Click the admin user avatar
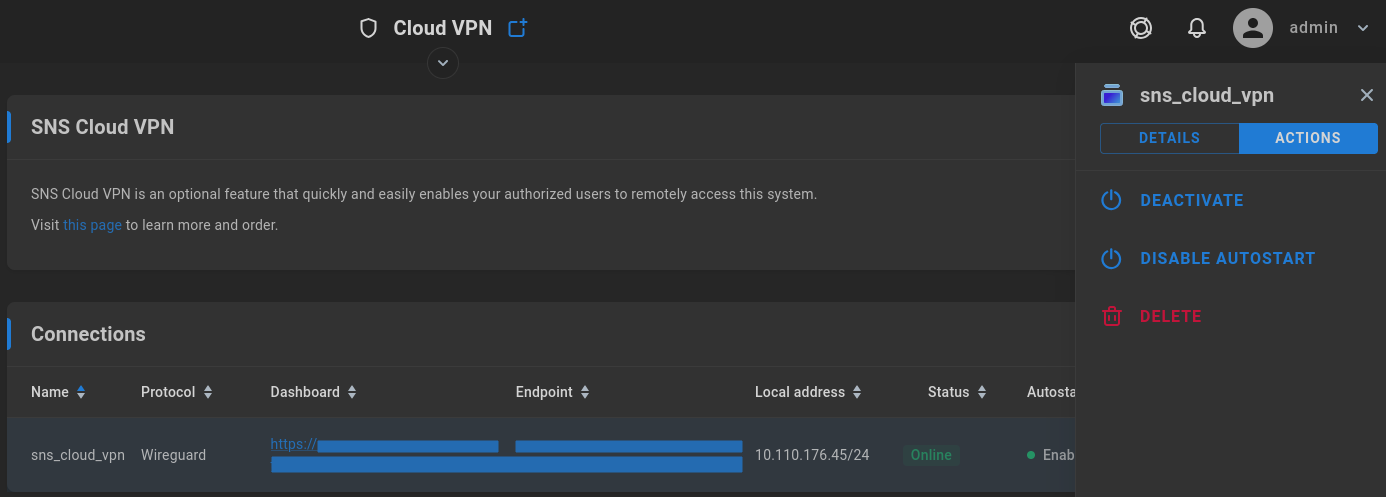Image resolution: width=1386 pixels, height=497 pixels. [1253, 28]
